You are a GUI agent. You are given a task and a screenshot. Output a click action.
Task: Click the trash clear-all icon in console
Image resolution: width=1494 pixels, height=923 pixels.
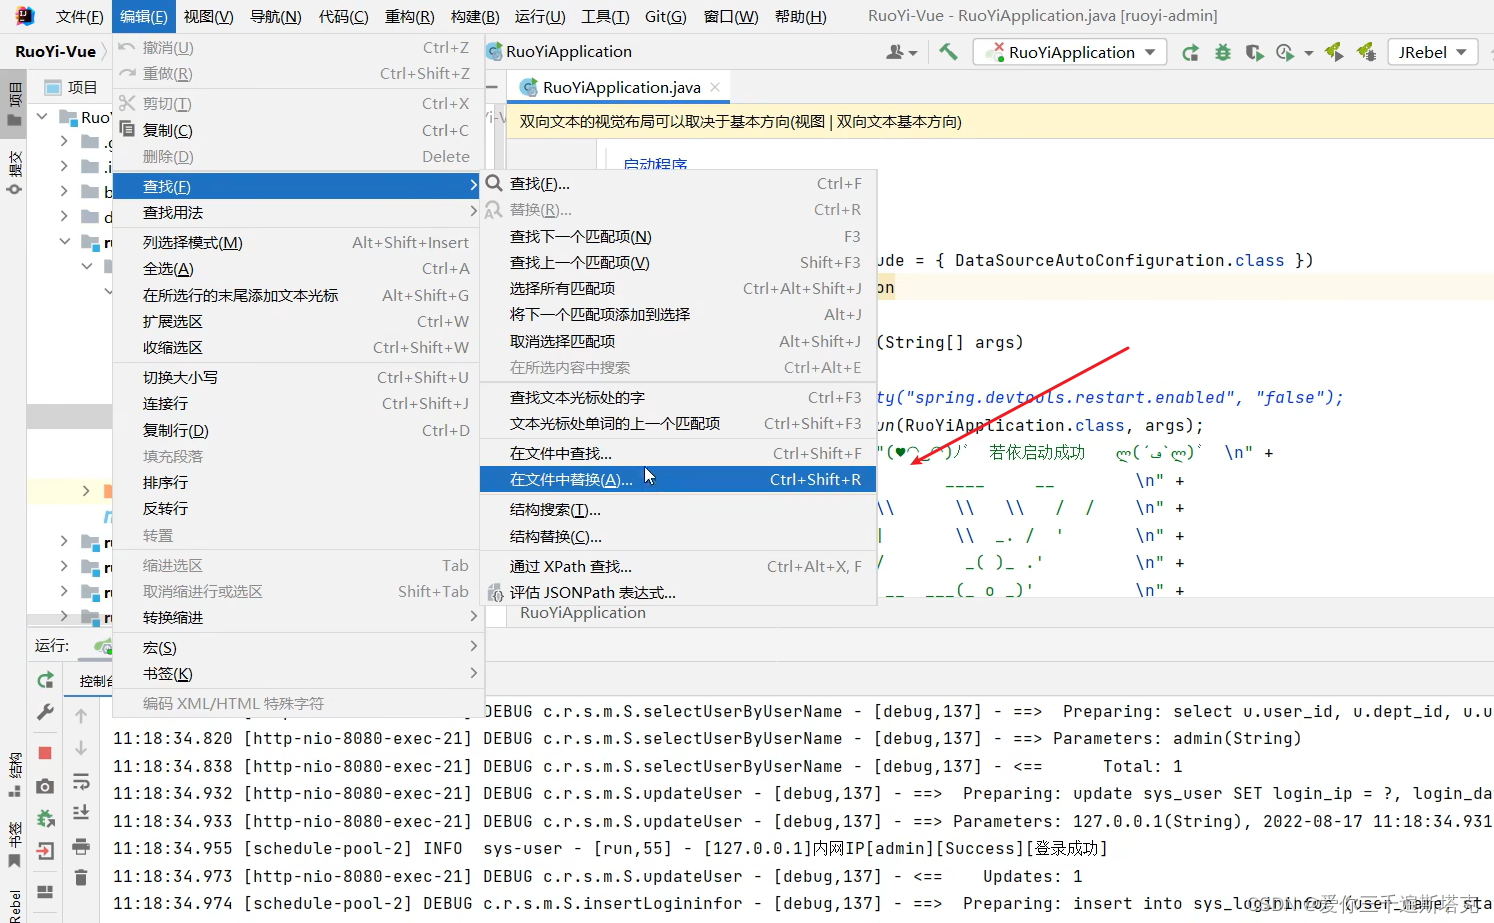pyautogui.click(x=81, y=878)
